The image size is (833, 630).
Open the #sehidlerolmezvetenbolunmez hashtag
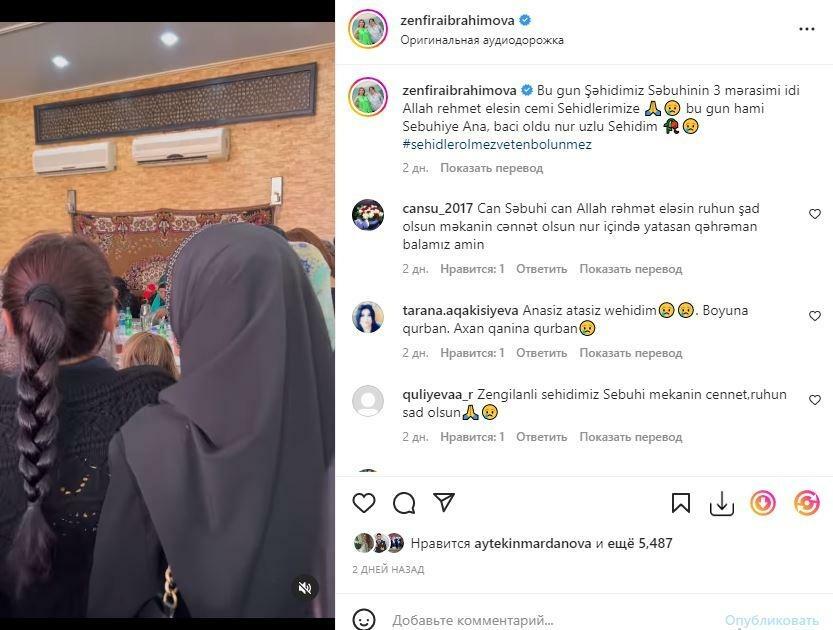[x=497, y=144]
